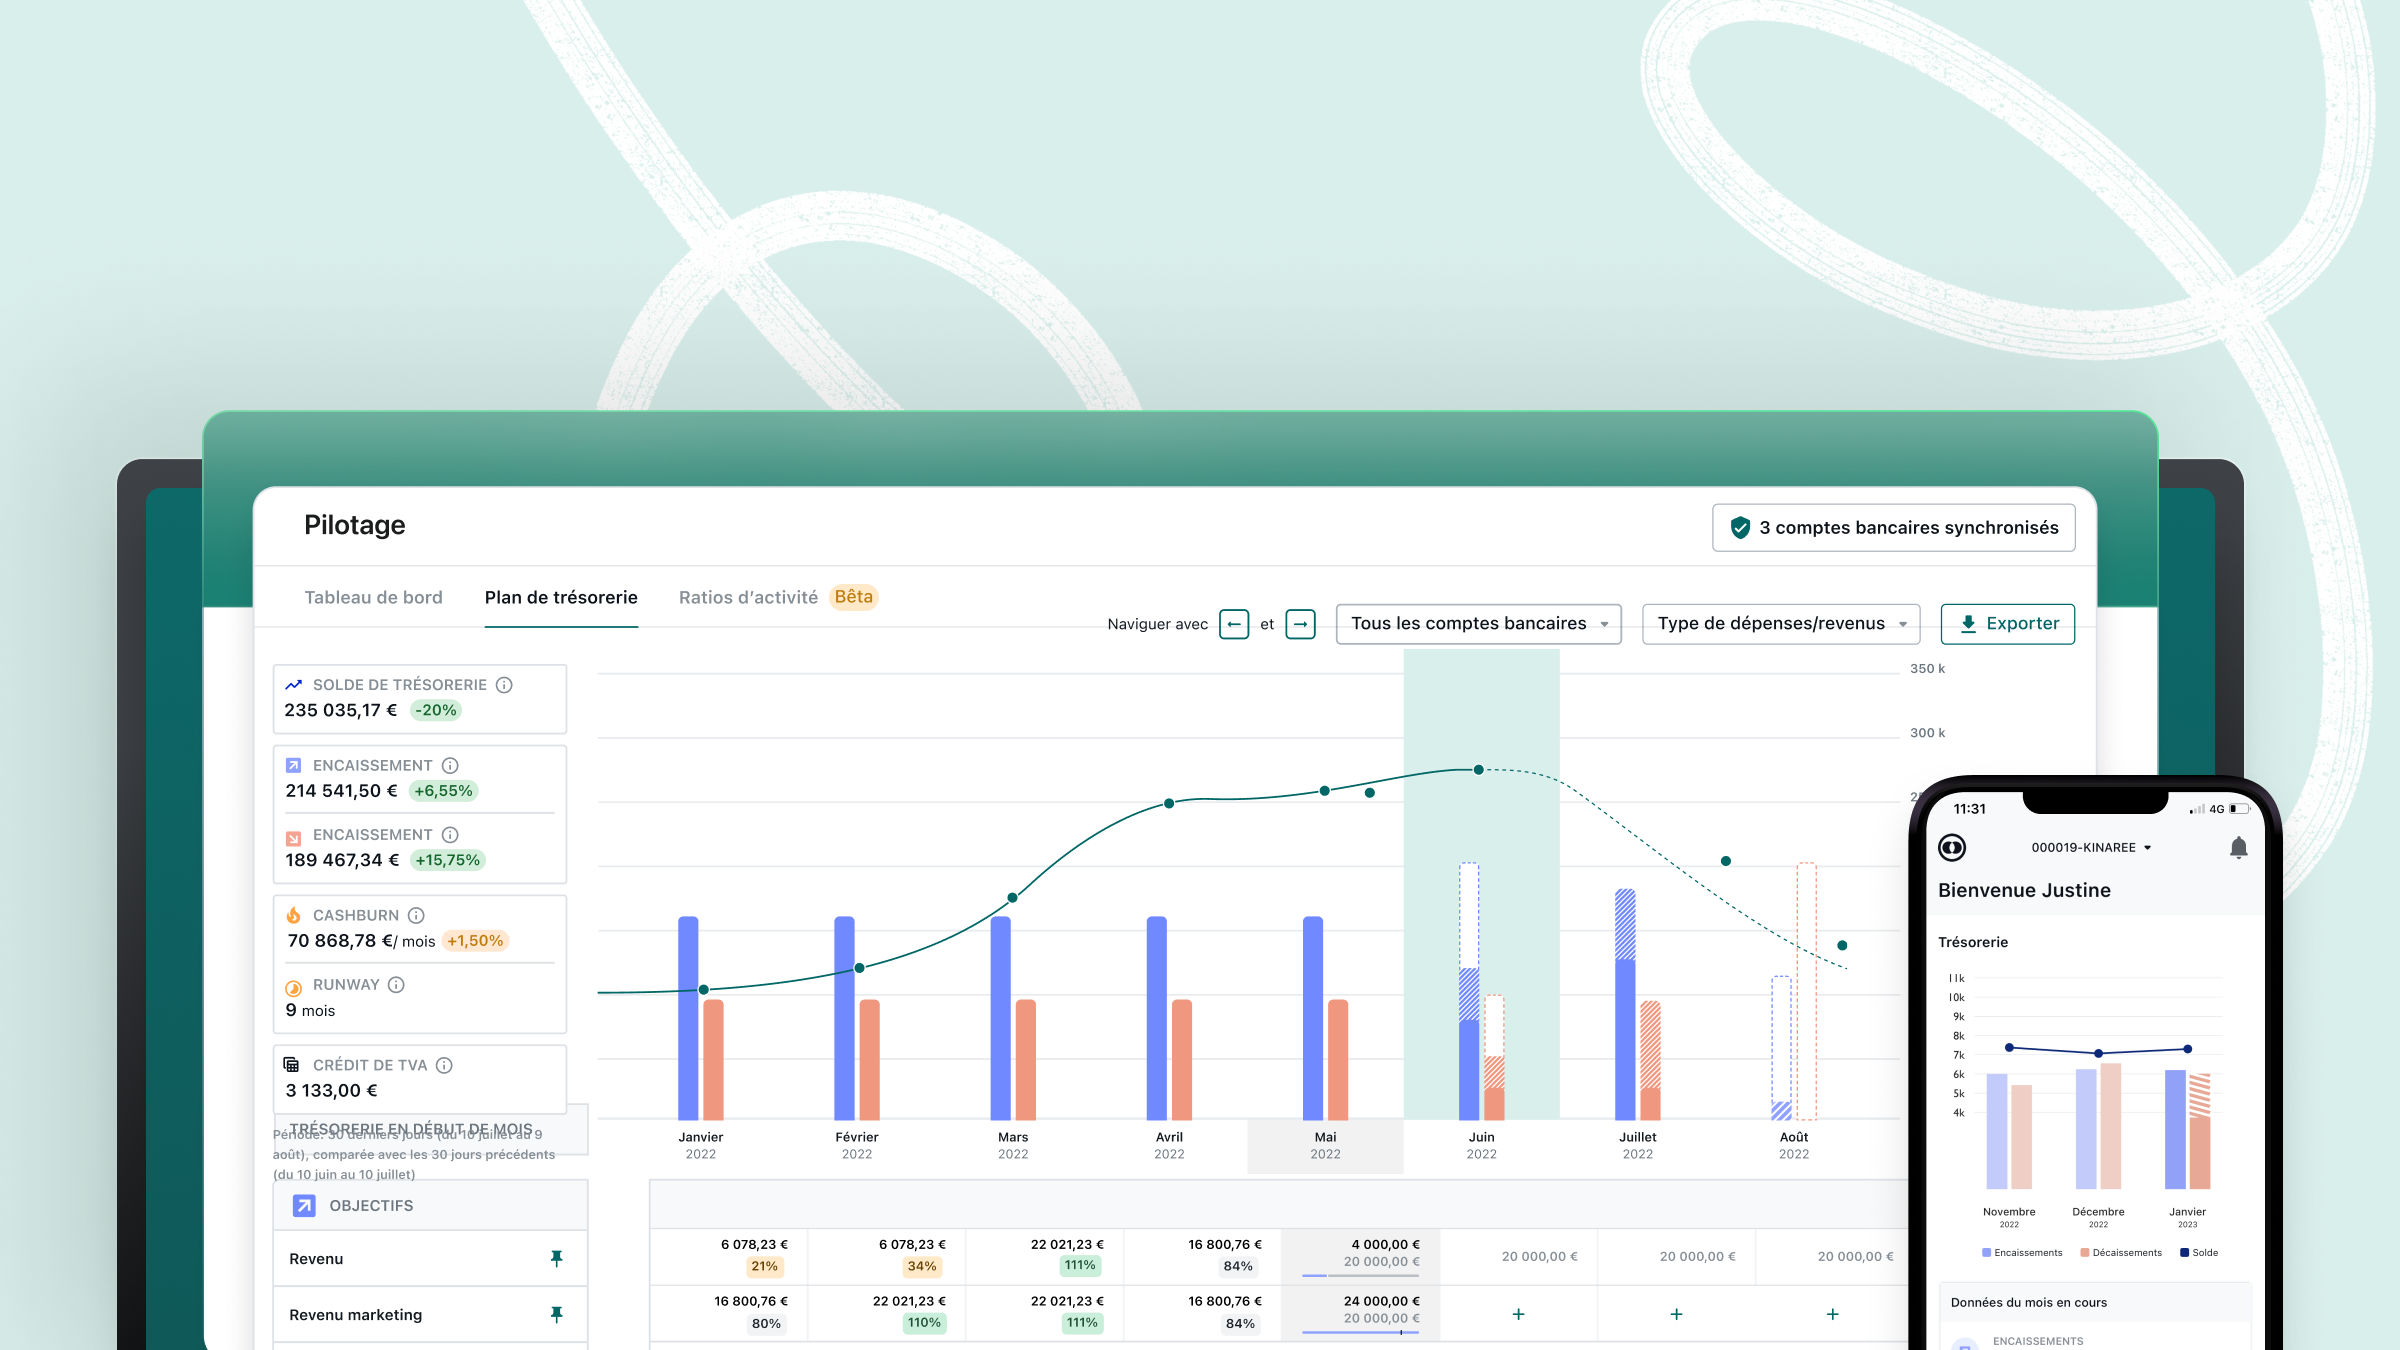Add a Juin objective with plus icon
This screenshot has height=1350, width=2400.
(1518, 1314)
